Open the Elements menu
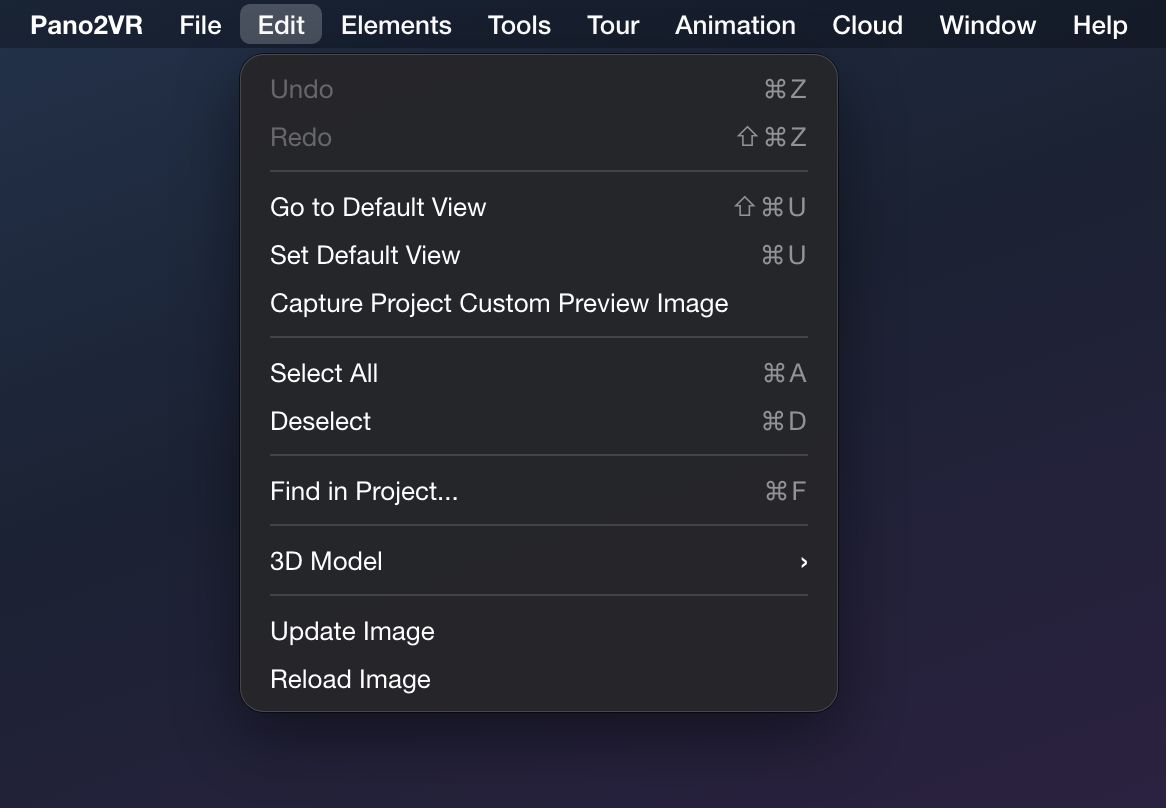Viewport: 1166px width, 808px height. pos(396,25)
